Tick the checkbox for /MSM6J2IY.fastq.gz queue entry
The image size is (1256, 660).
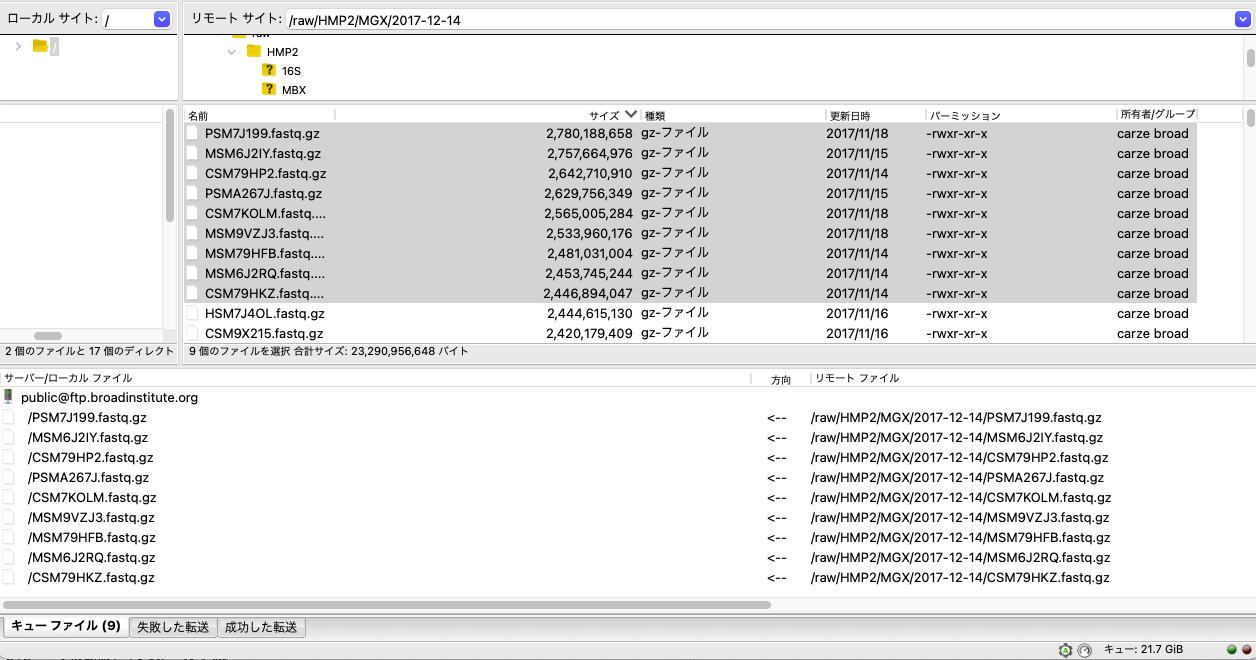(8, 436)
